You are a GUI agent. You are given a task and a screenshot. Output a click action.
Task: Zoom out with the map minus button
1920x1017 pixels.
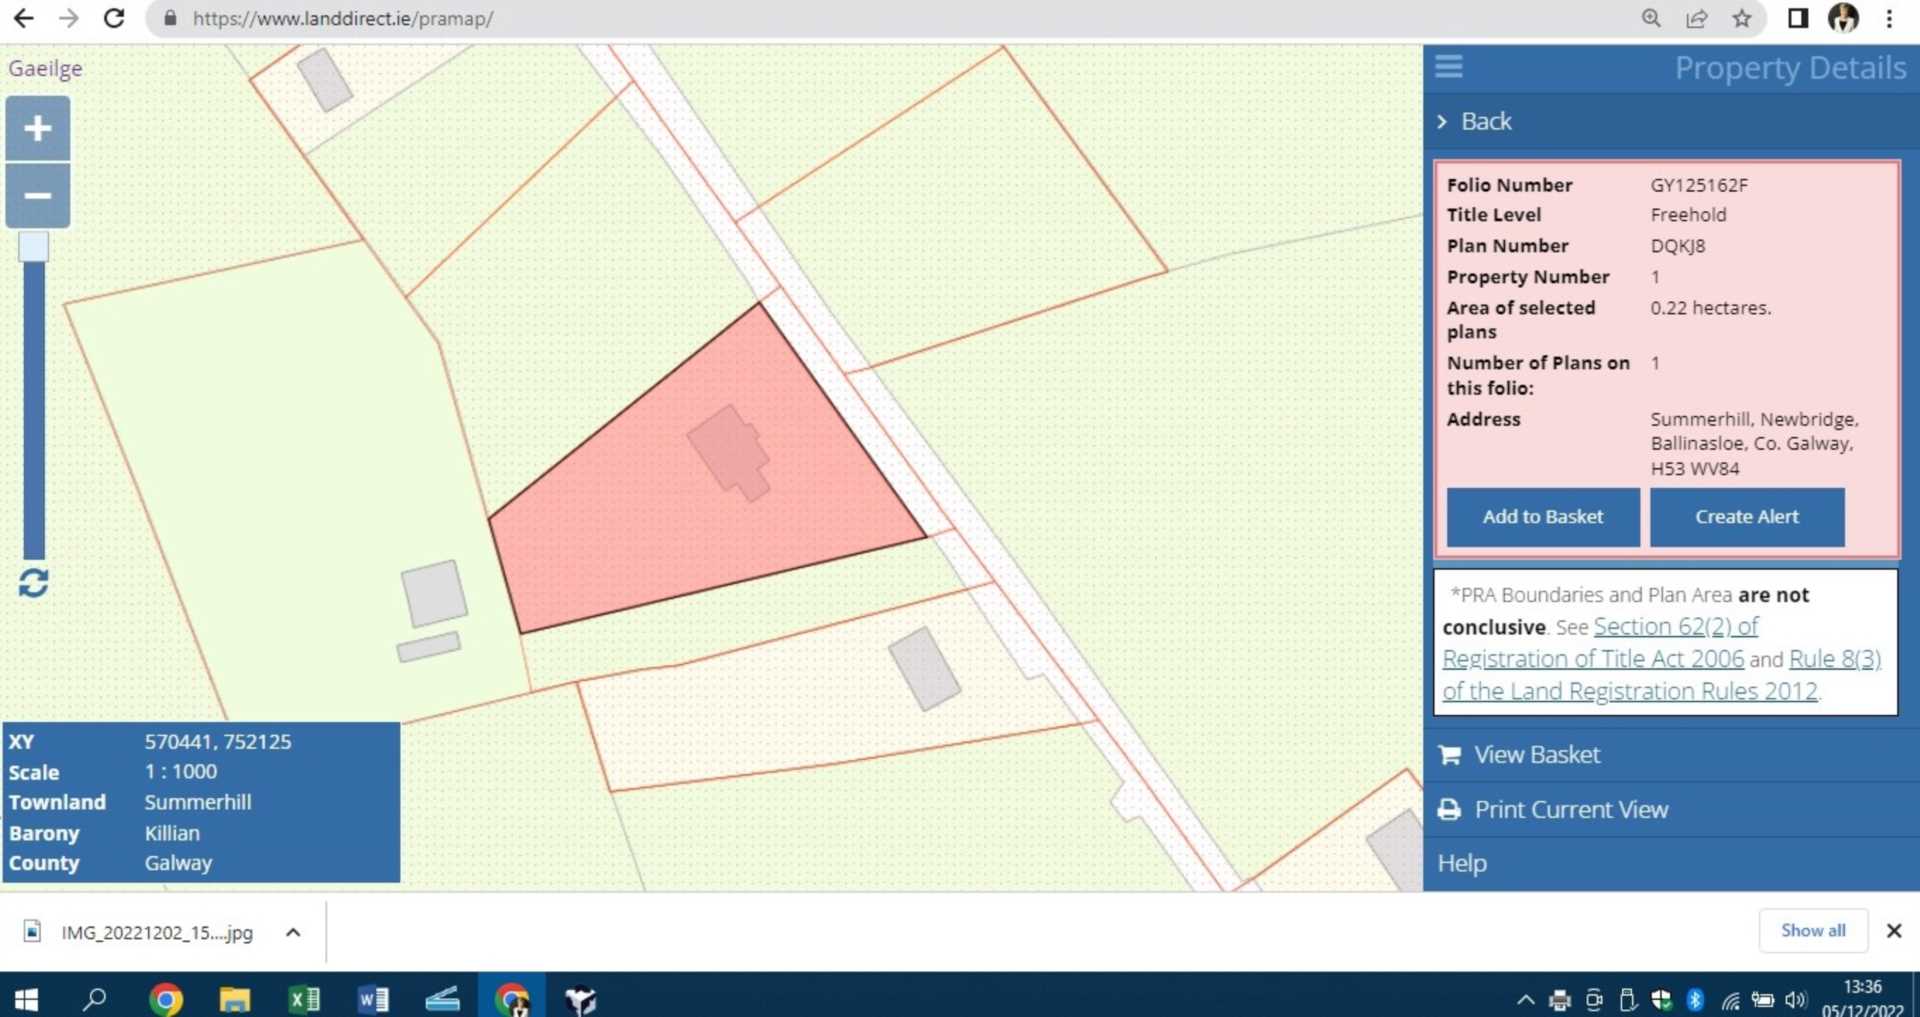38,196
